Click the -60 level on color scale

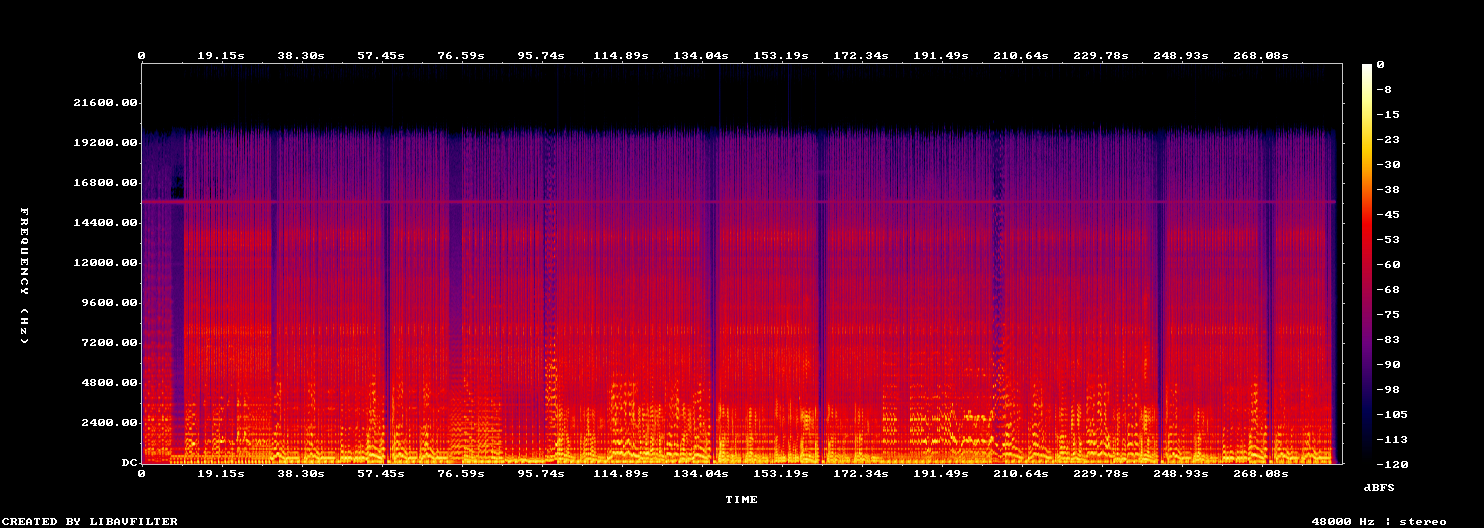(1388, 265)
